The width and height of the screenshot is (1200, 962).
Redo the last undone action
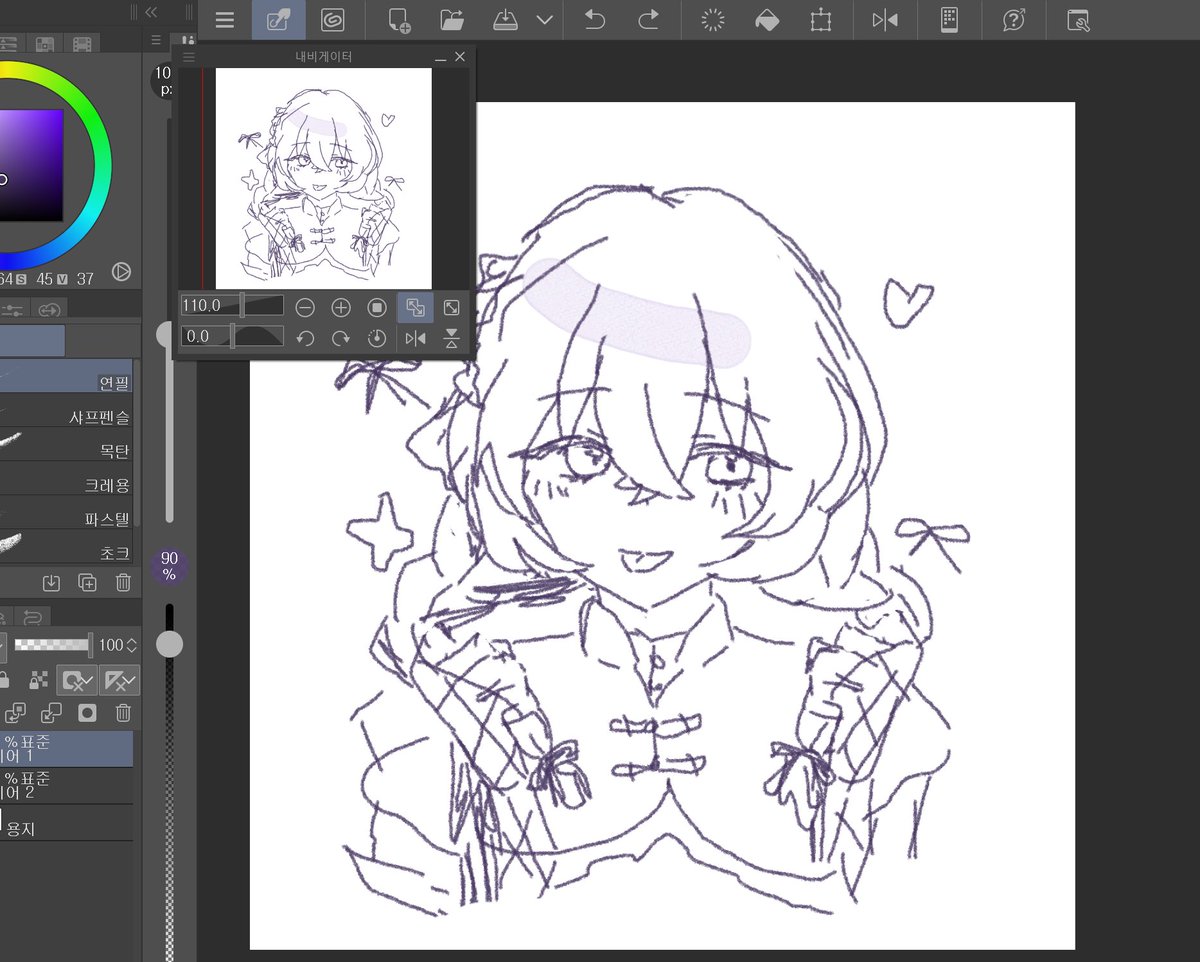(648, 20)
